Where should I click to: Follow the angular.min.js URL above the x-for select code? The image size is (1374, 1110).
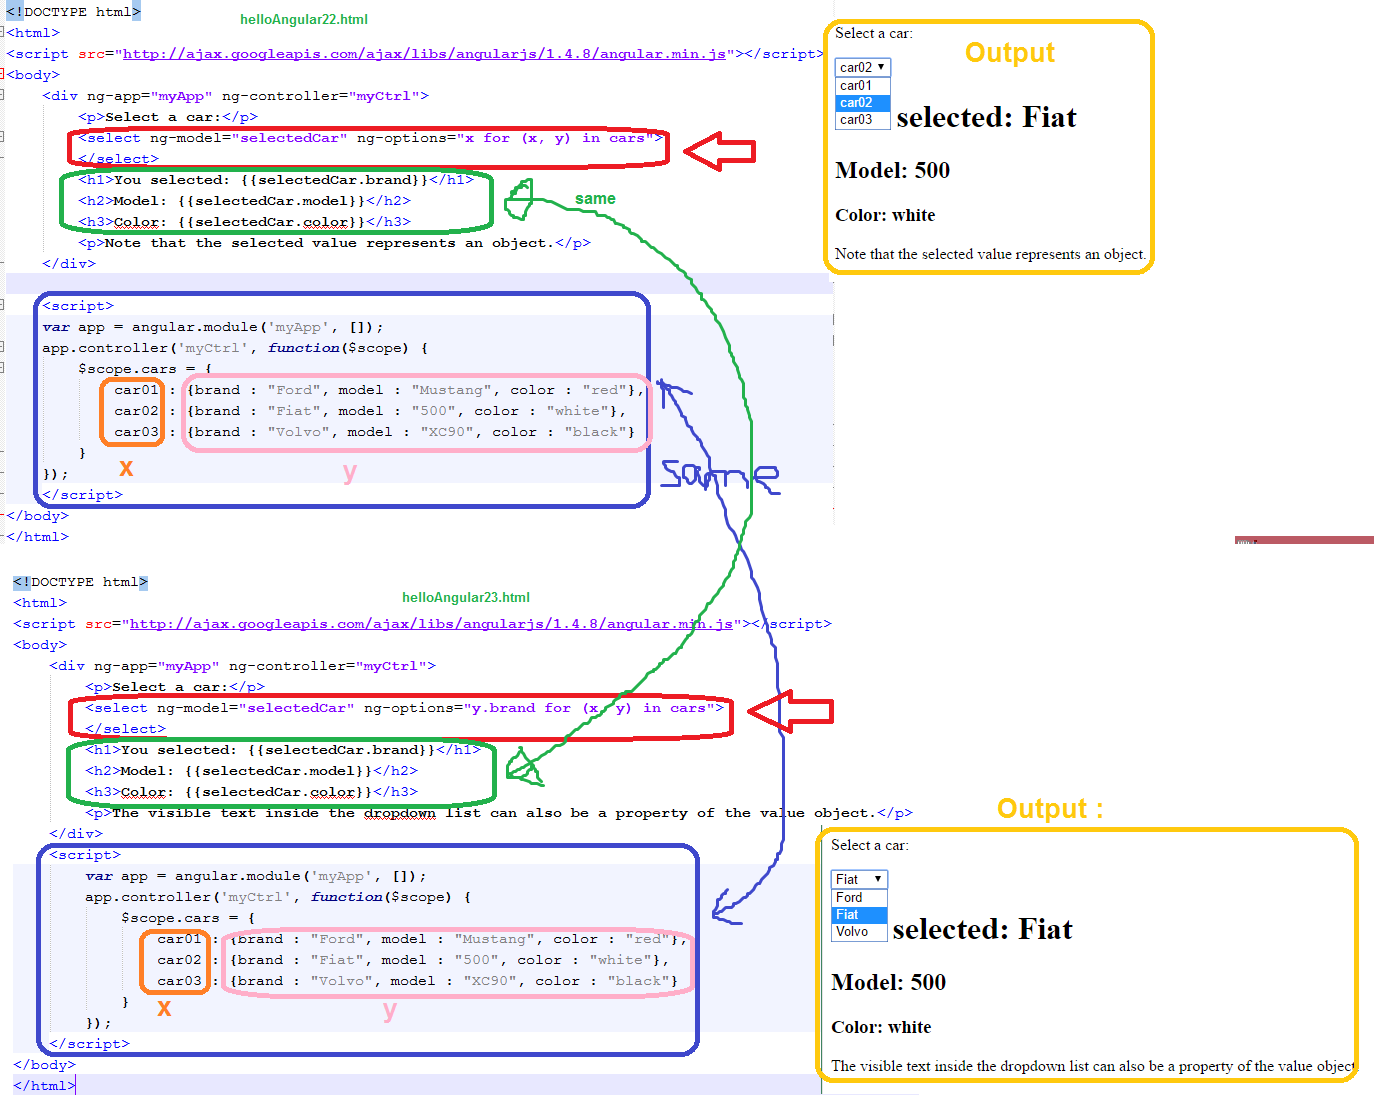[424, 54]
